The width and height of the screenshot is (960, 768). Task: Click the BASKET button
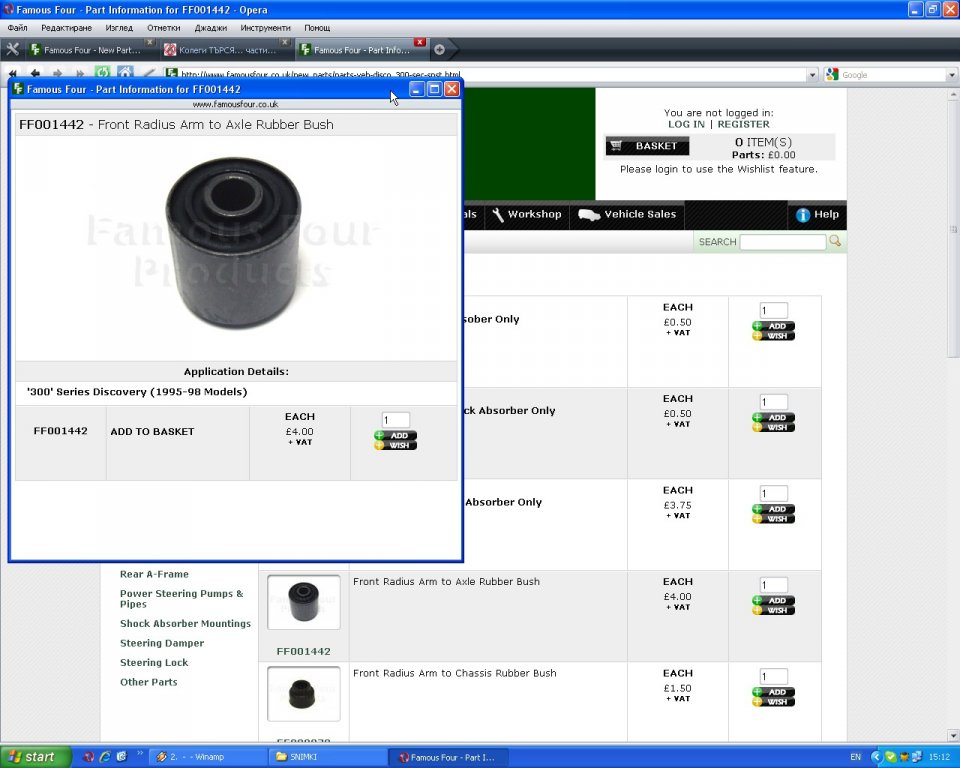coord(647,146)
